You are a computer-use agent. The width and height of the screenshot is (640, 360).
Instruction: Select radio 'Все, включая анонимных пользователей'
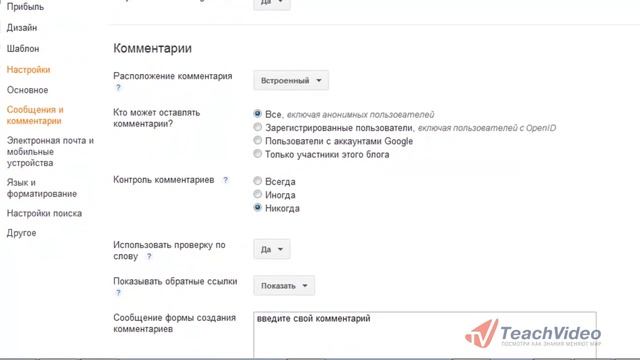click(258, 114)
